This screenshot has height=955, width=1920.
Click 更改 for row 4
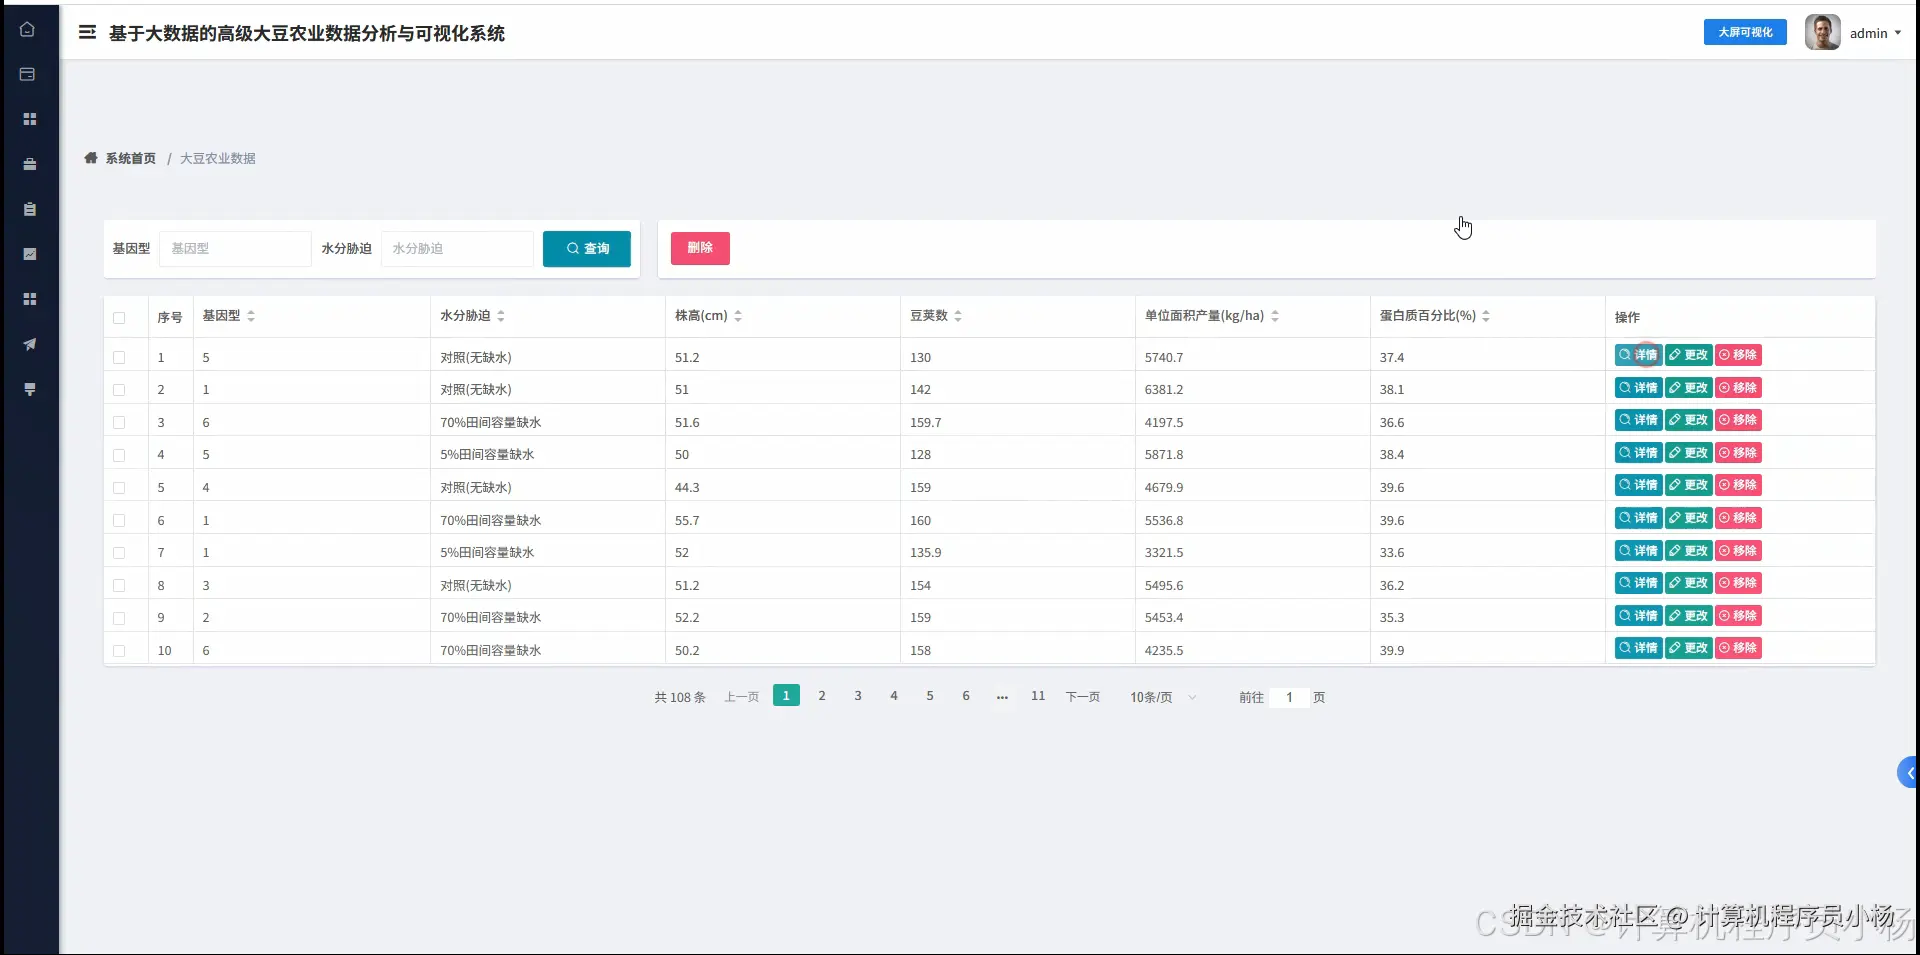1688,453
